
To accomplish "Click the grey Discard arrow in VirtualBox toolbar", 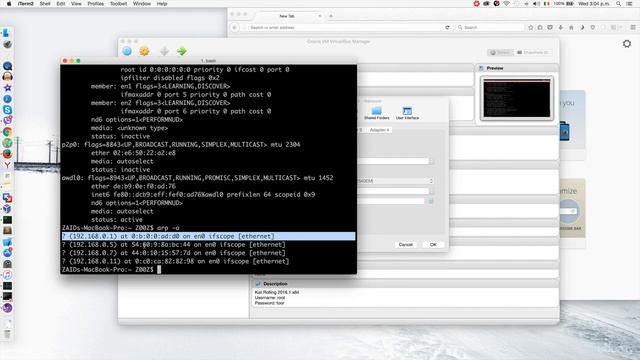I will point(164,51).
